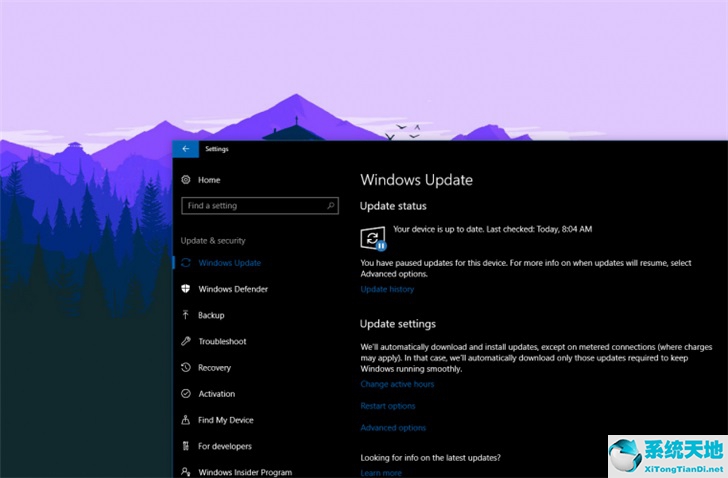Click the paused update status icon
The image size is (728, 478).
[373, 238]
